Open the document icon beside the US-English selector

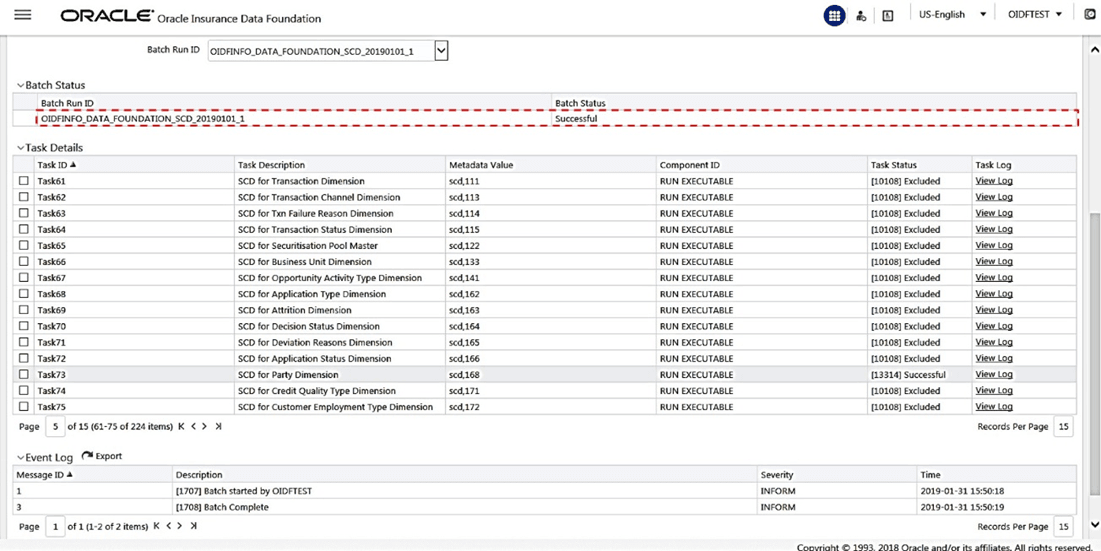(888, 15)
